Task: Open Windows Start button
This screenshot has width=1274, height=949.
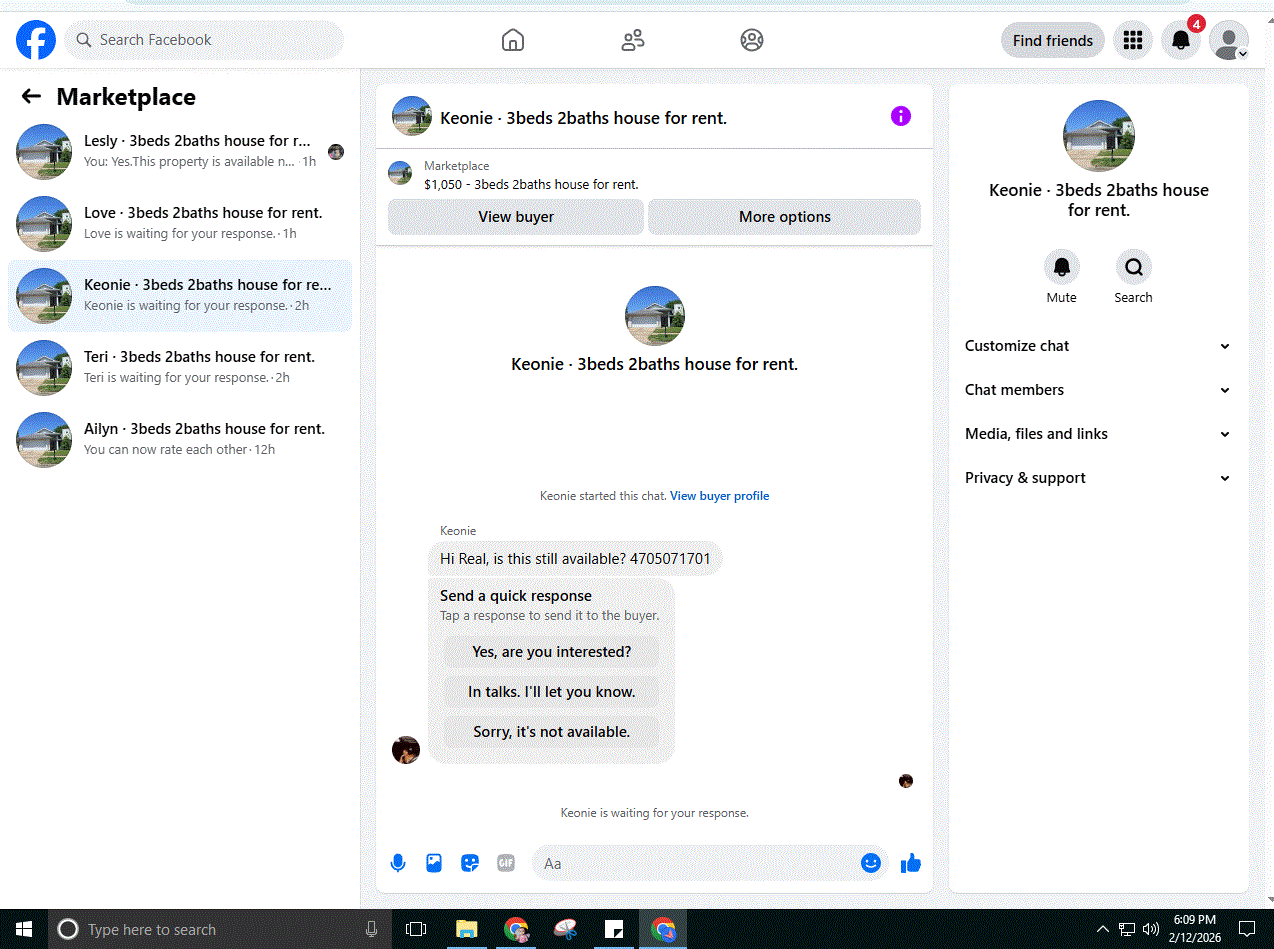Action: click(x=24, y=929)
